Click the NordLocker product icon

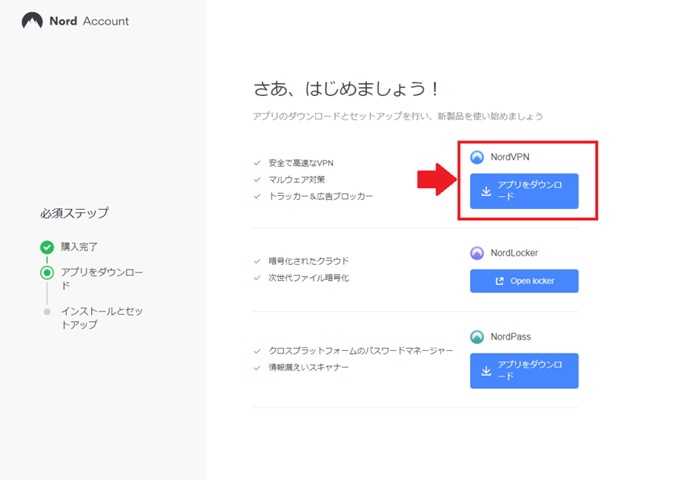tap(477, 253)
